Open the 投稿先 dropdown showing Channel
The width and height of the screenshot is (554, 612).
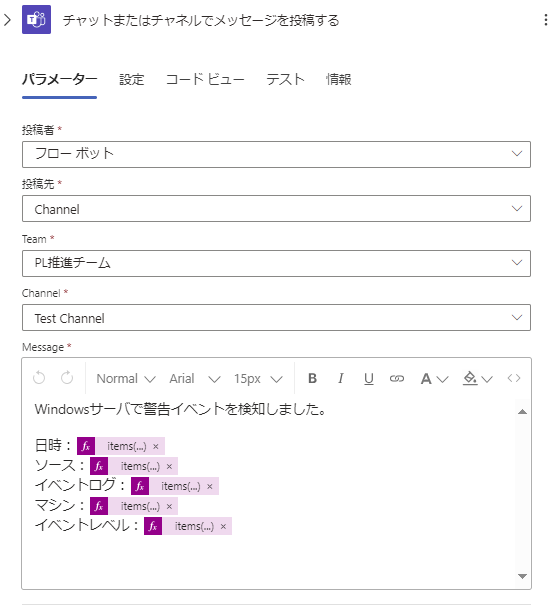[x=276, y=208]
